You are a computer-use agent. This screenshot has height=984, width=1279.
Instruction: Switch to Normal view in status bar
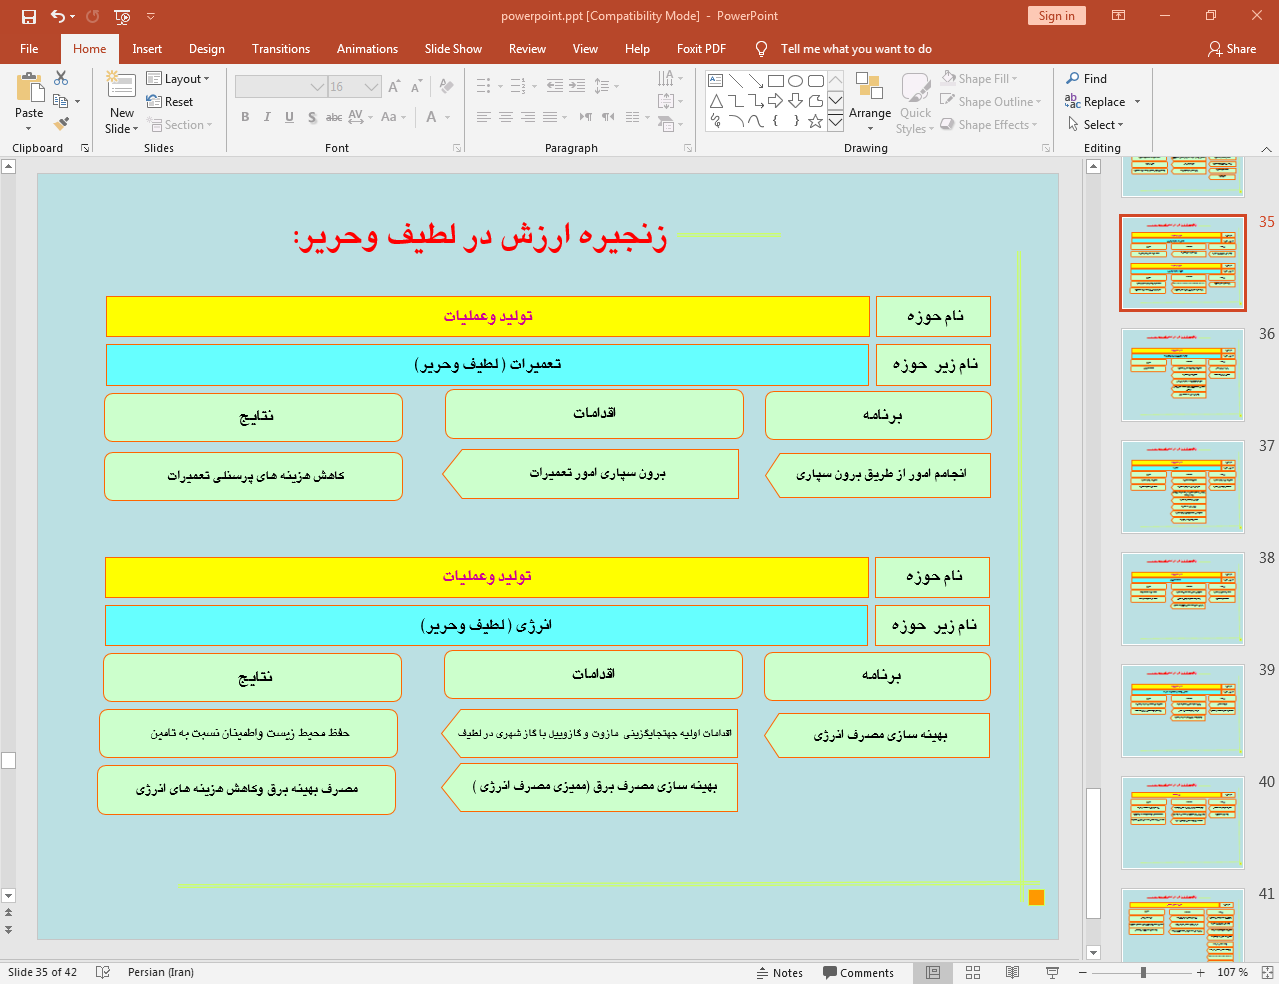pyautogui.click(x=933, y=972)
